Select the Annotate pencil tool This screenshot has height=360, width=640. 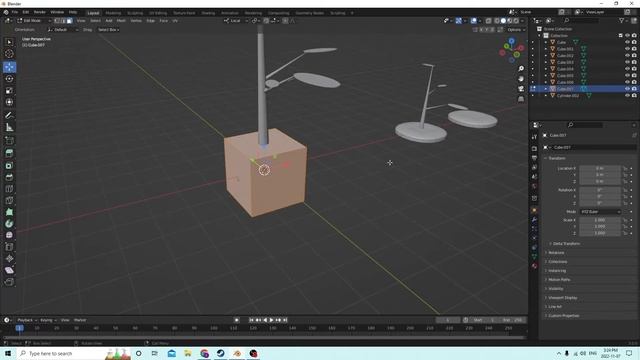[9, 116]
